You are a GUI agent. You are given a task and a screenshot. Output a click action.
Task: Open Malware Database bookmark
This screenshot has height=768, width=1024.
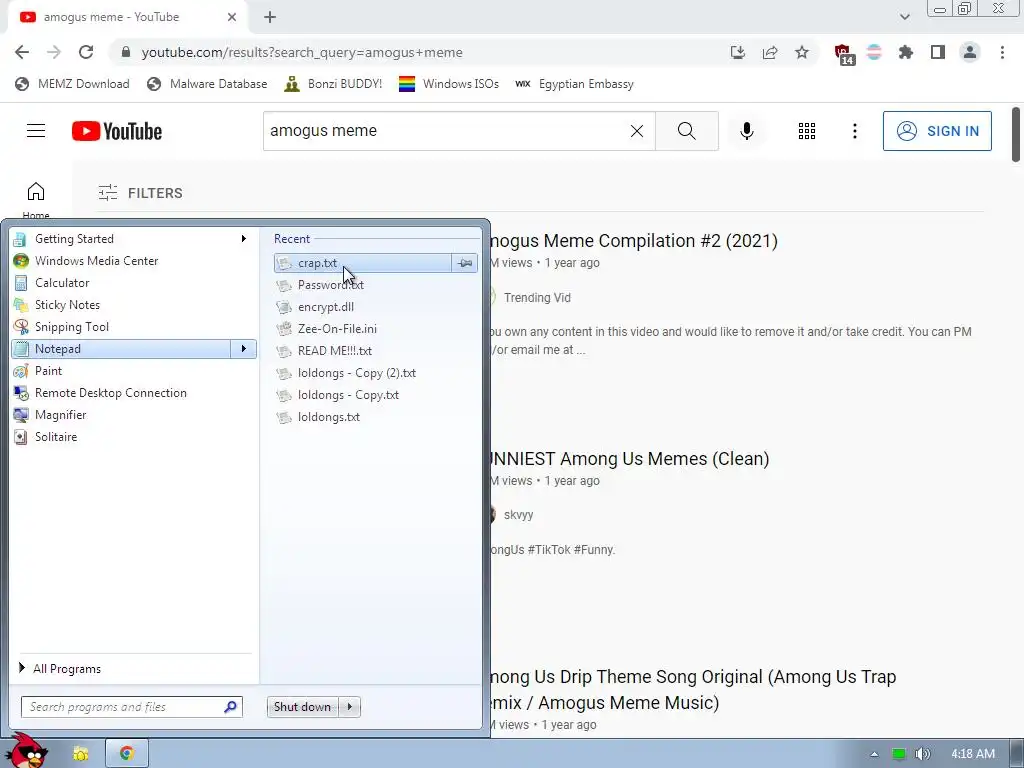tap(208, 84)
